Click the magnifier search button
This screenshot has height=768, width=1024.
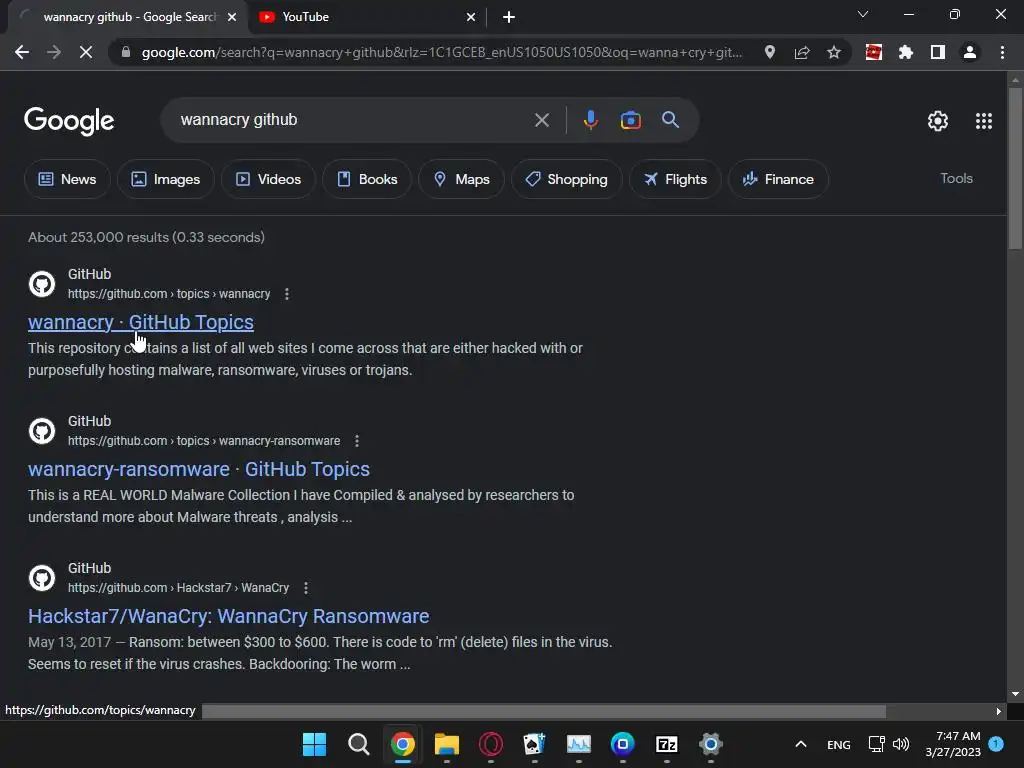[x=670, y=120]
